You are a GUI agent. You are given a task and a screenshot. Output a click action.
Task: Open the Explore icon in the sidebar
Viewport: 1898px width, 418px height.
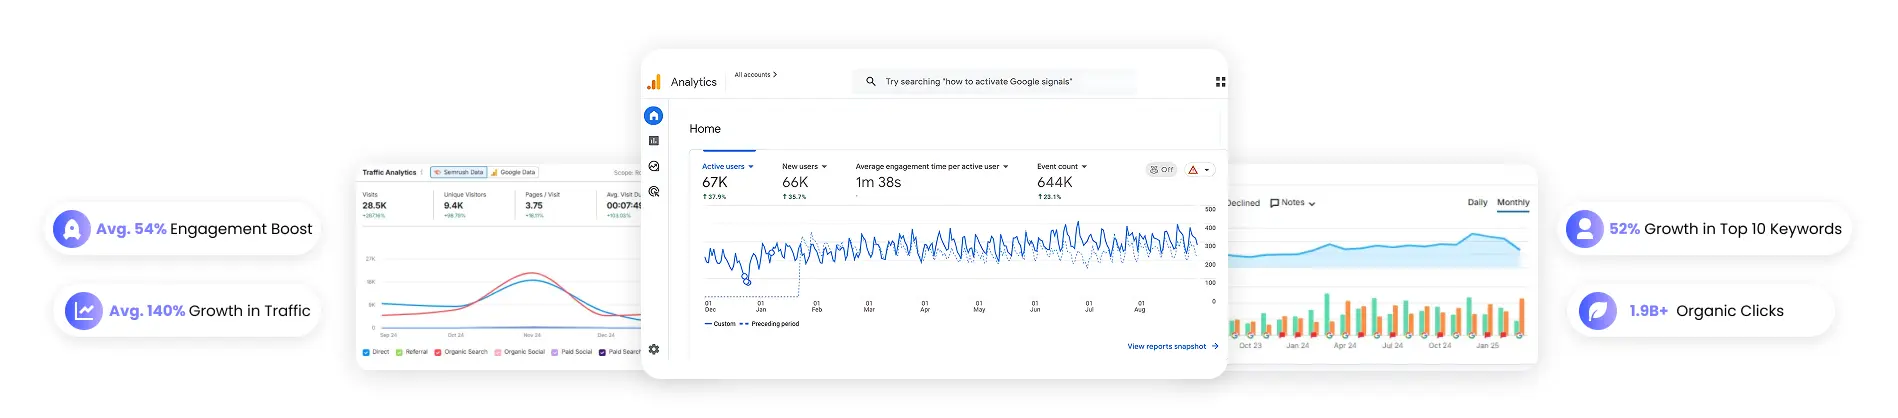(654, 166)
